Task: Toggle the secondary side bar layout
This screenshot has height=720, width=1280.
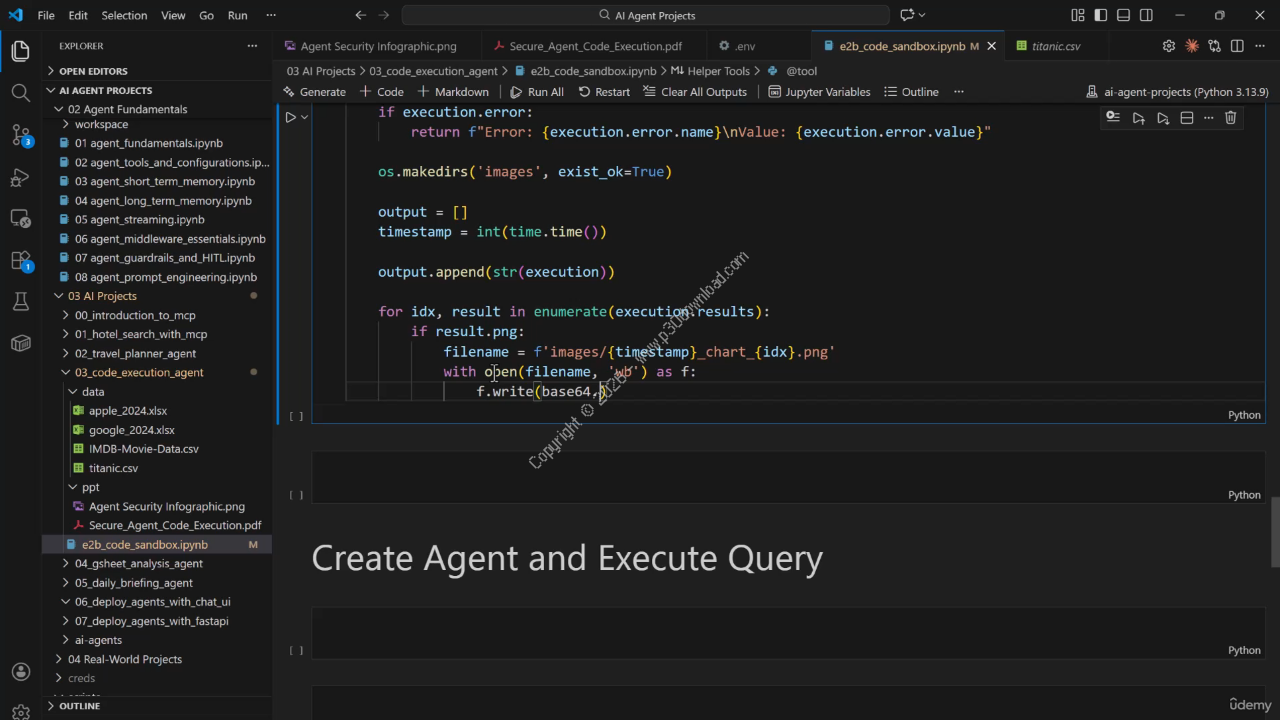Action: pos(1147,15)
